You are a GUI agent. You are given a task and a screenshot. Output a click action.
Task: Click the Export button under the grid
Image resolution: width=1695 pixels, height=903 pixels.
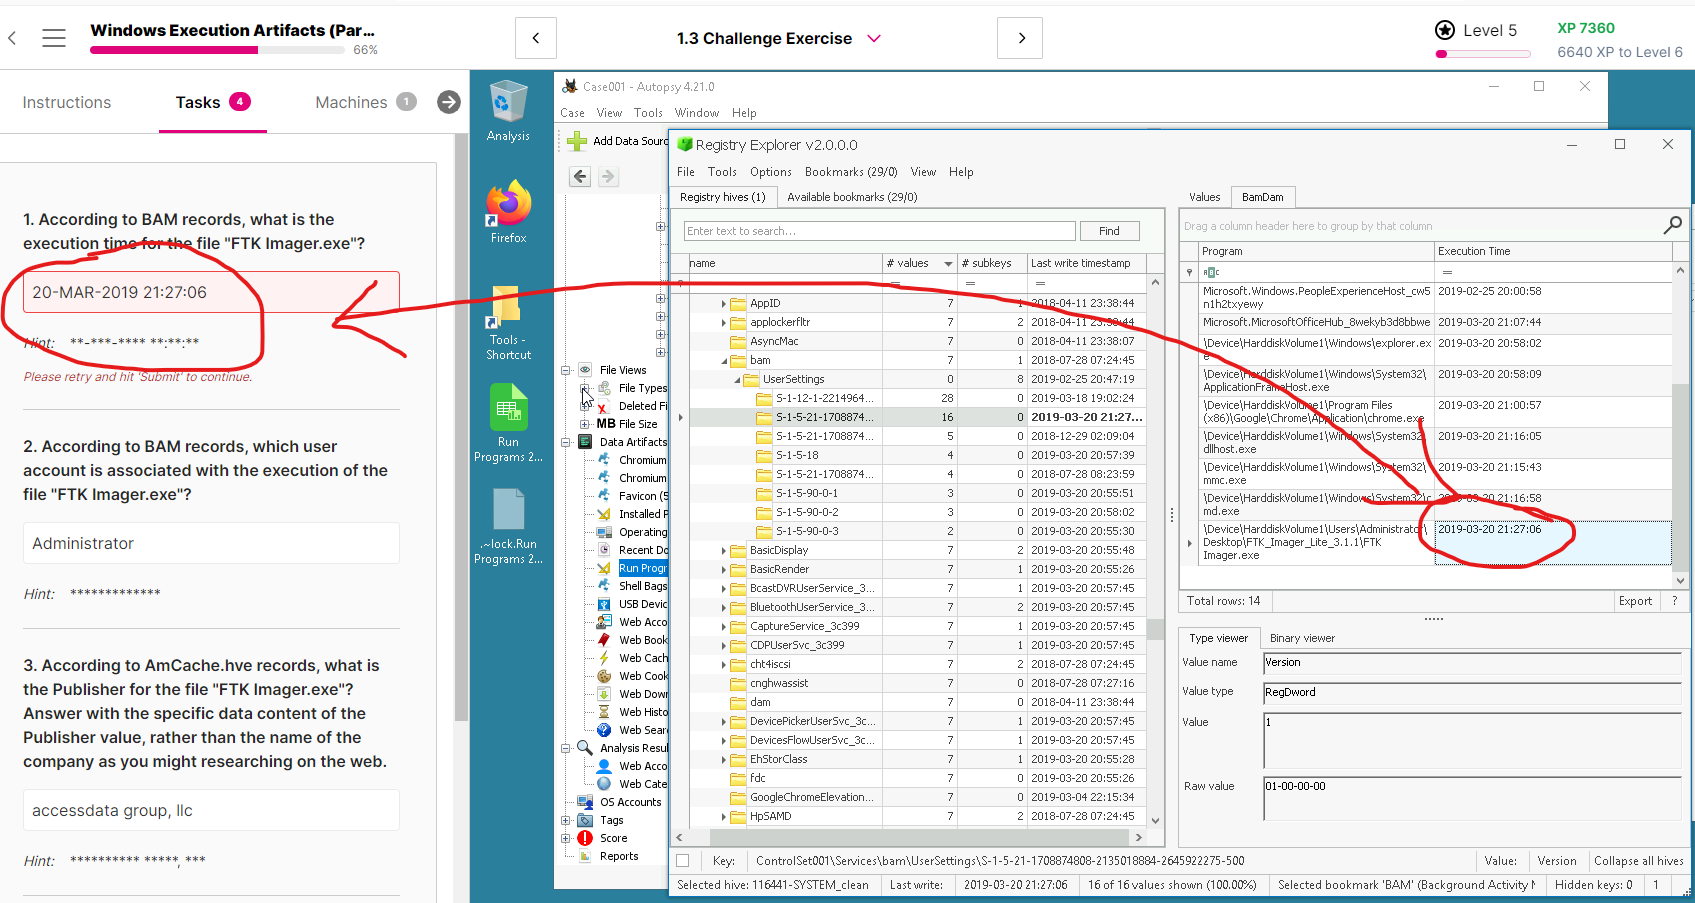[x=1635, y=601]
